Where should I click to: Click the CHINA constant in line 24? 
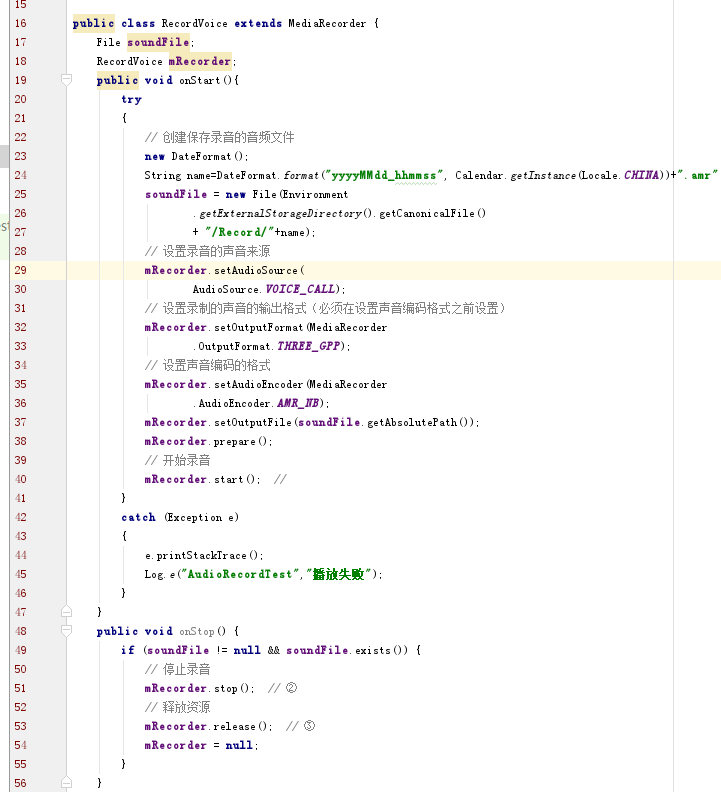coord(641,175)
